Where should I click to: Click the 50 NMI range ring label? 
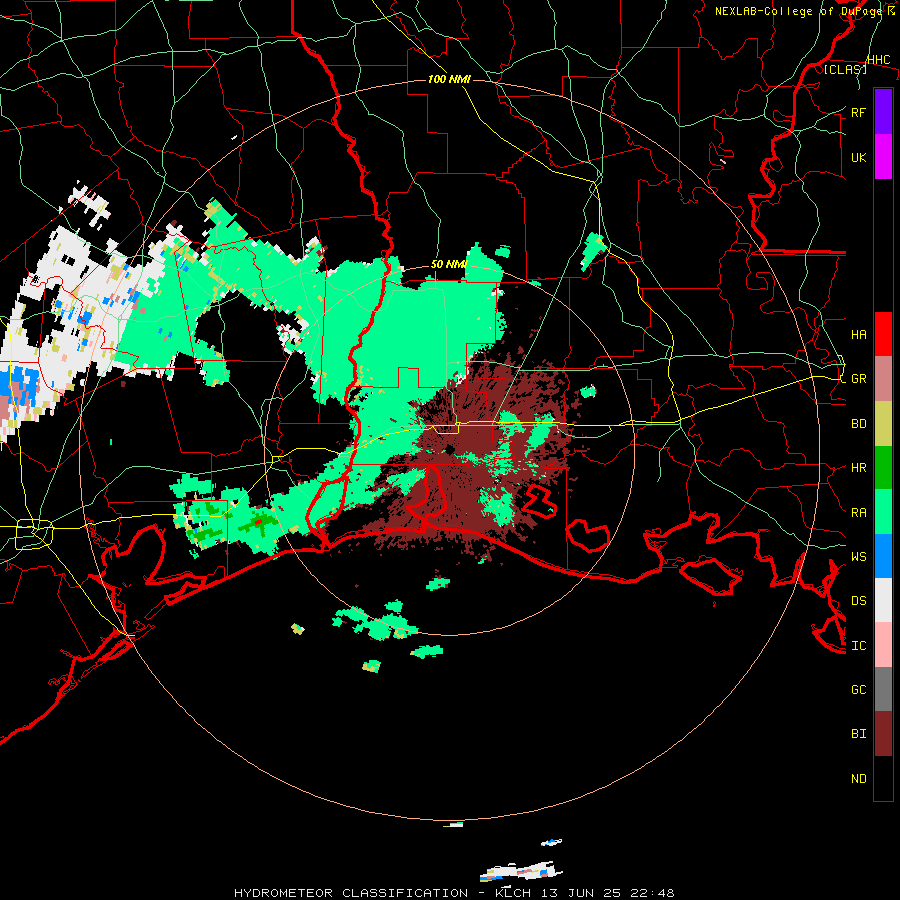click(x=449, y=264)
